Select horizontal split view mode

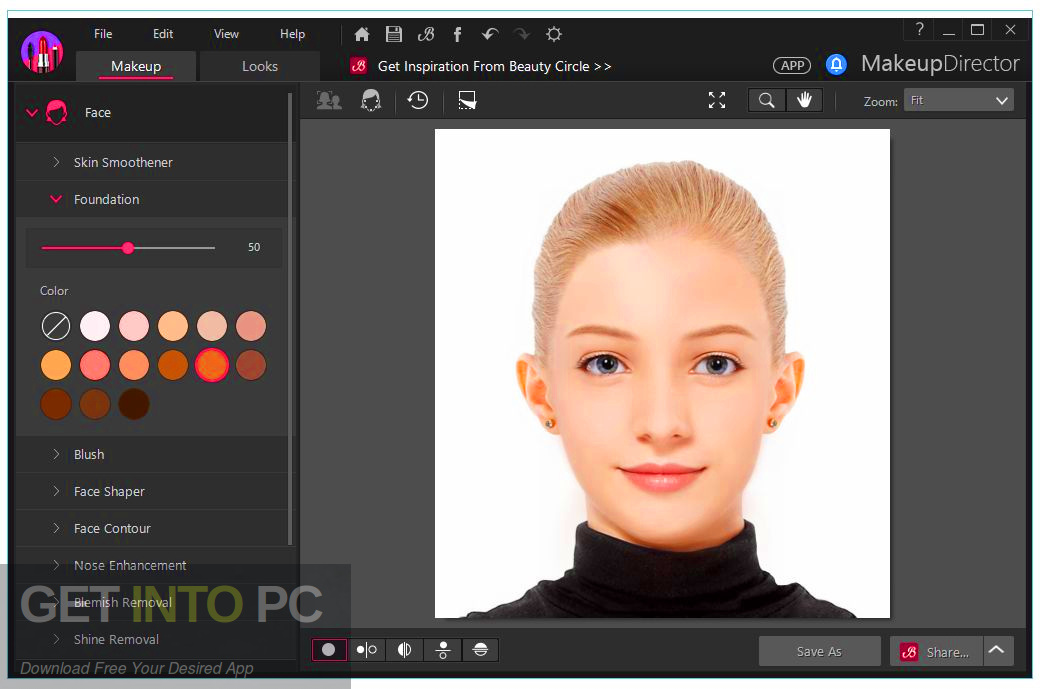point(480,650)
